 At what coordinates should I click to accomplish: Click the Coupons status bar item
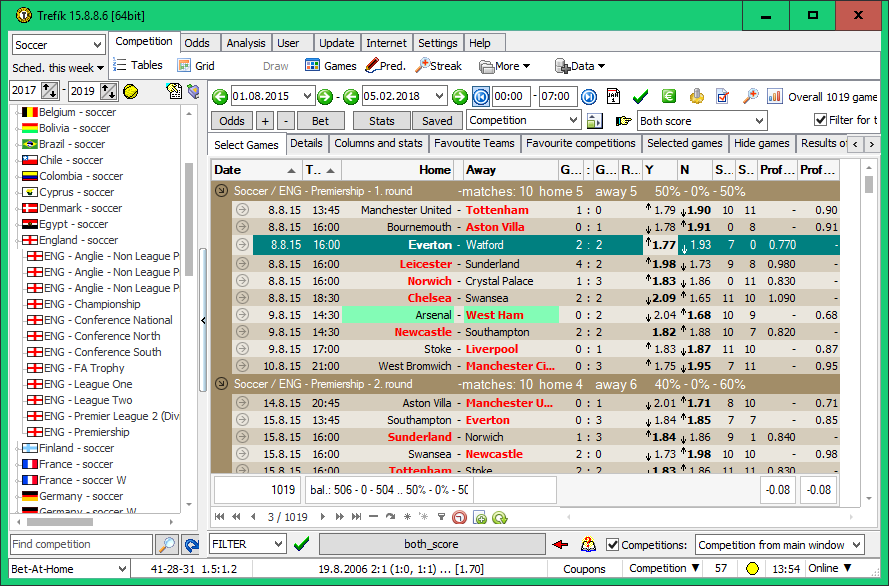coord(584,569)
